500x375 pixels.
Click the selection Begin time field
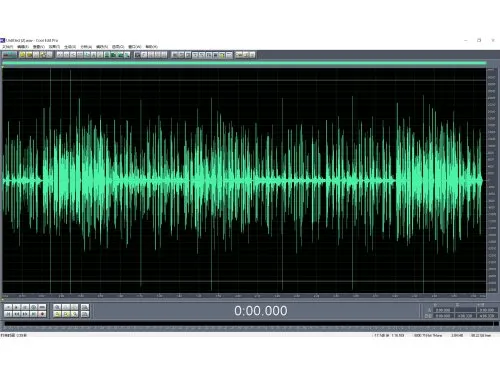tap(443, 310)
